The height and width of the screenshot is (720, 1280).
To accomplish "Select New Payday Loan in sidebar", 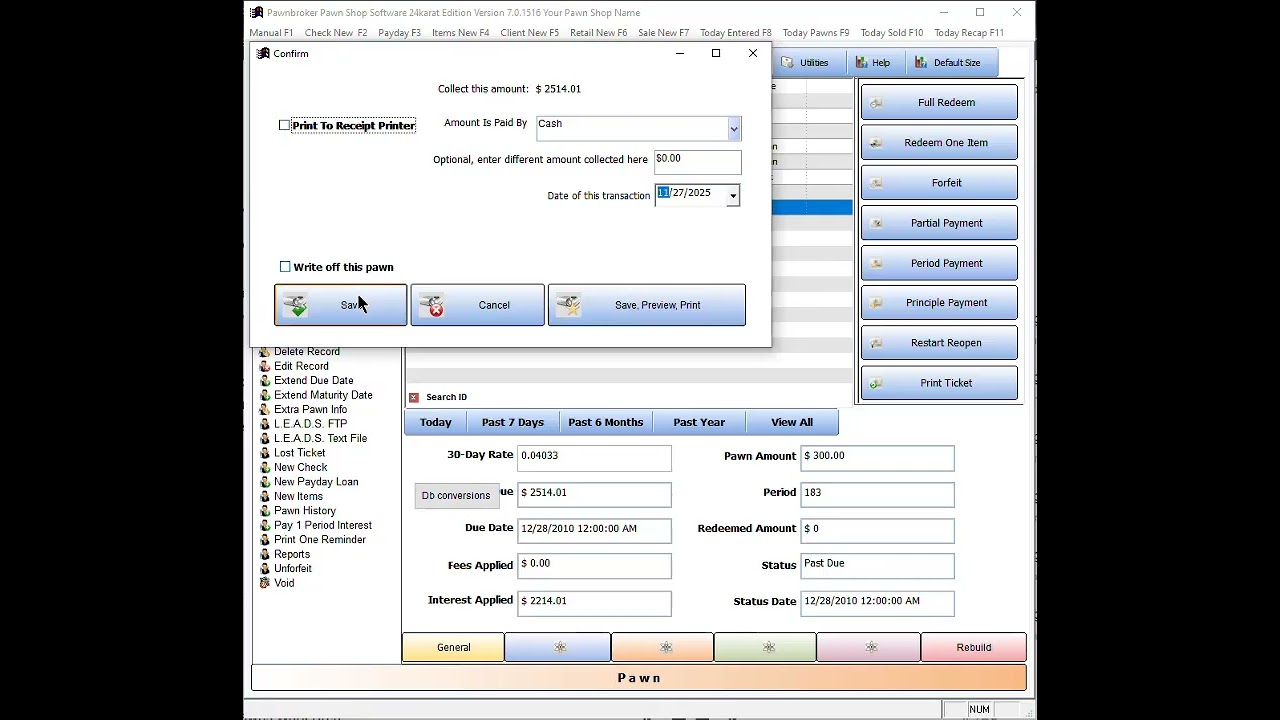I will click(x=316, y=482).
